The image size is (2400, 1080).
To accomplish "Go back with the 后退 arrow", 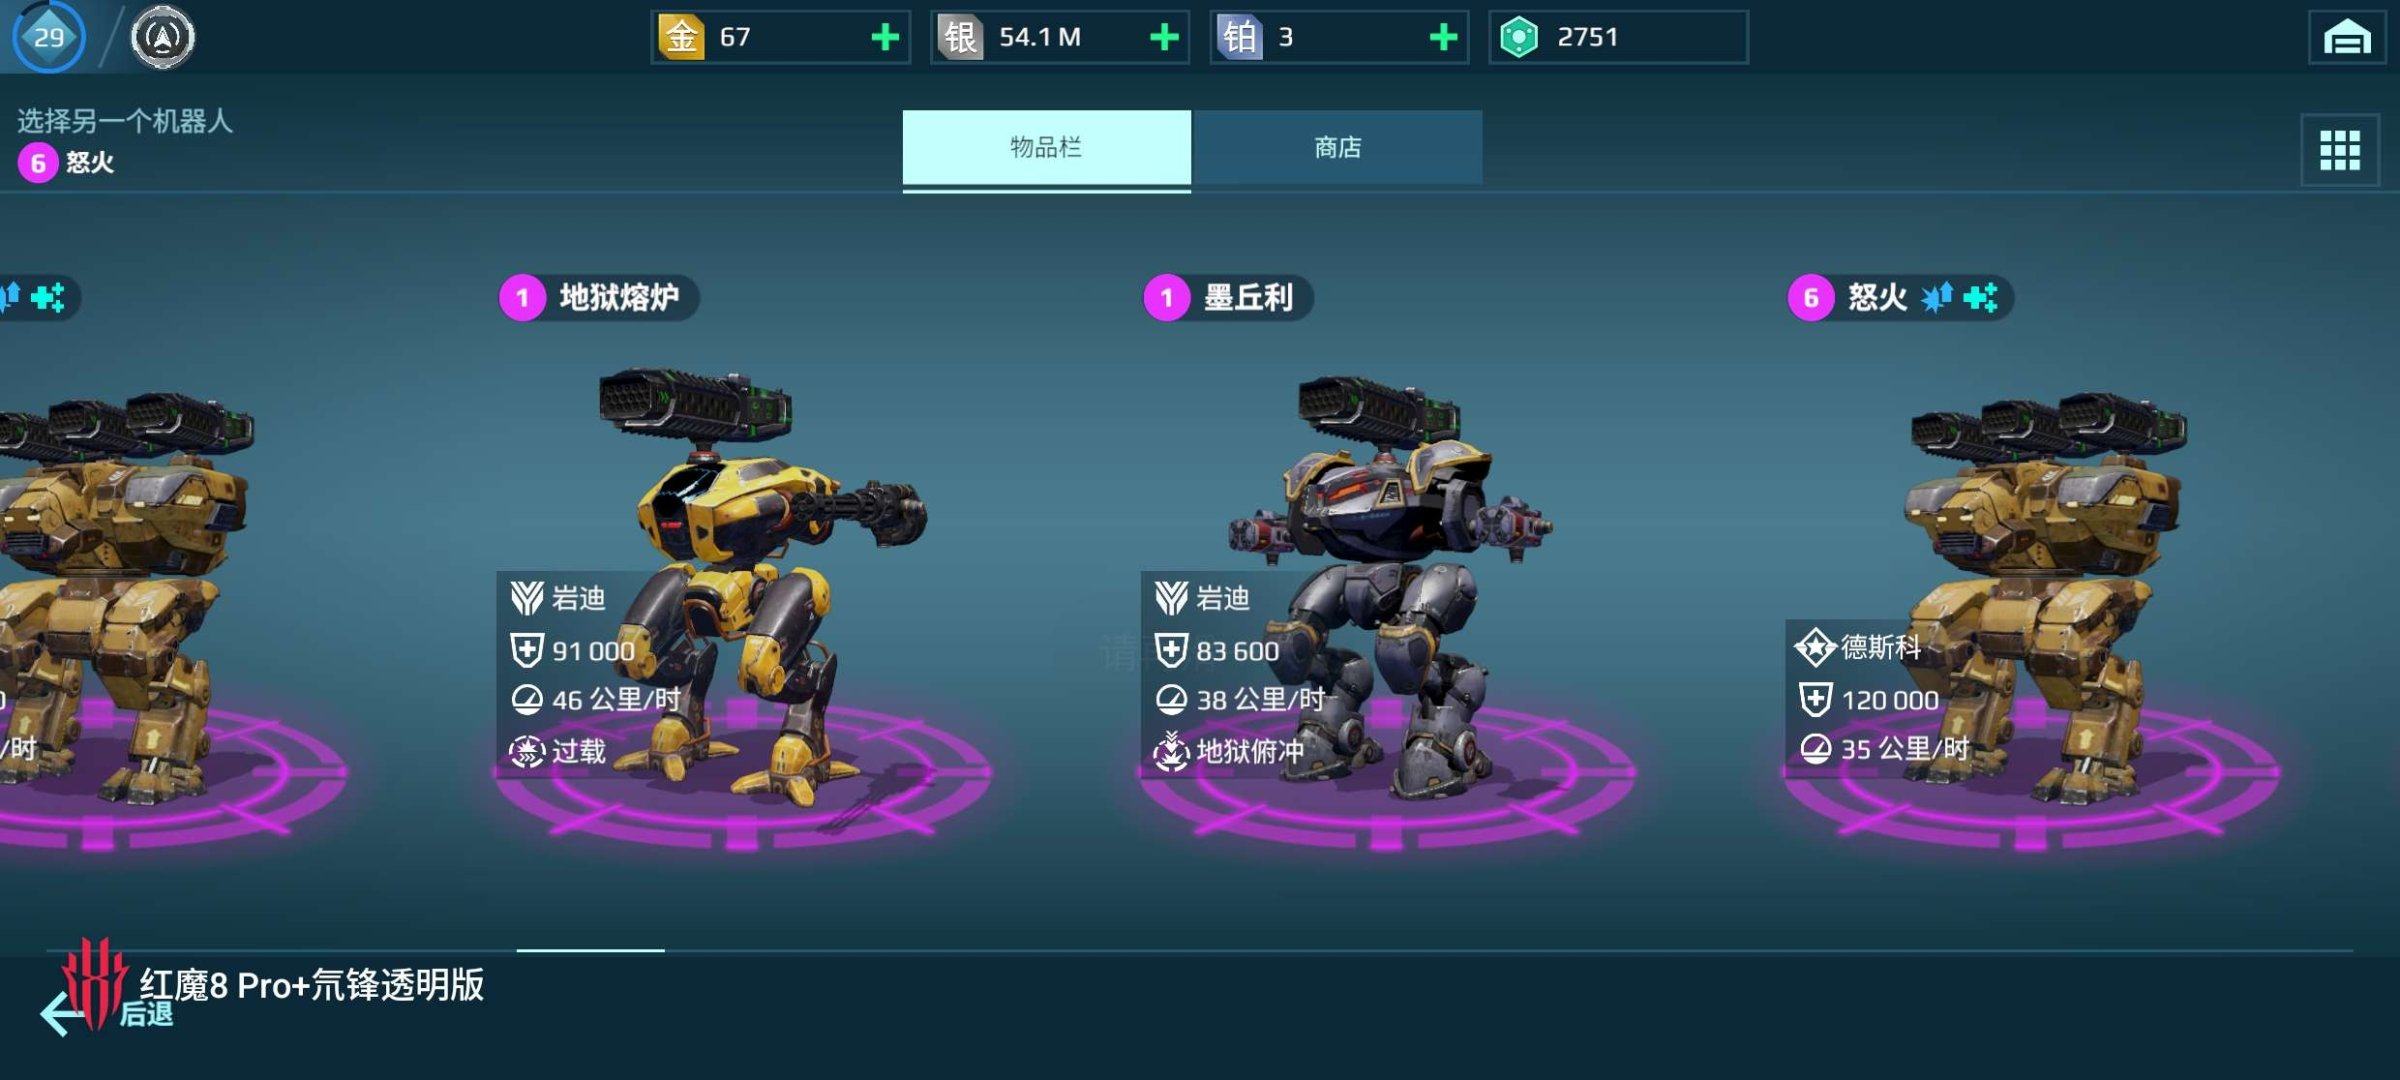I will point(64,1014).
